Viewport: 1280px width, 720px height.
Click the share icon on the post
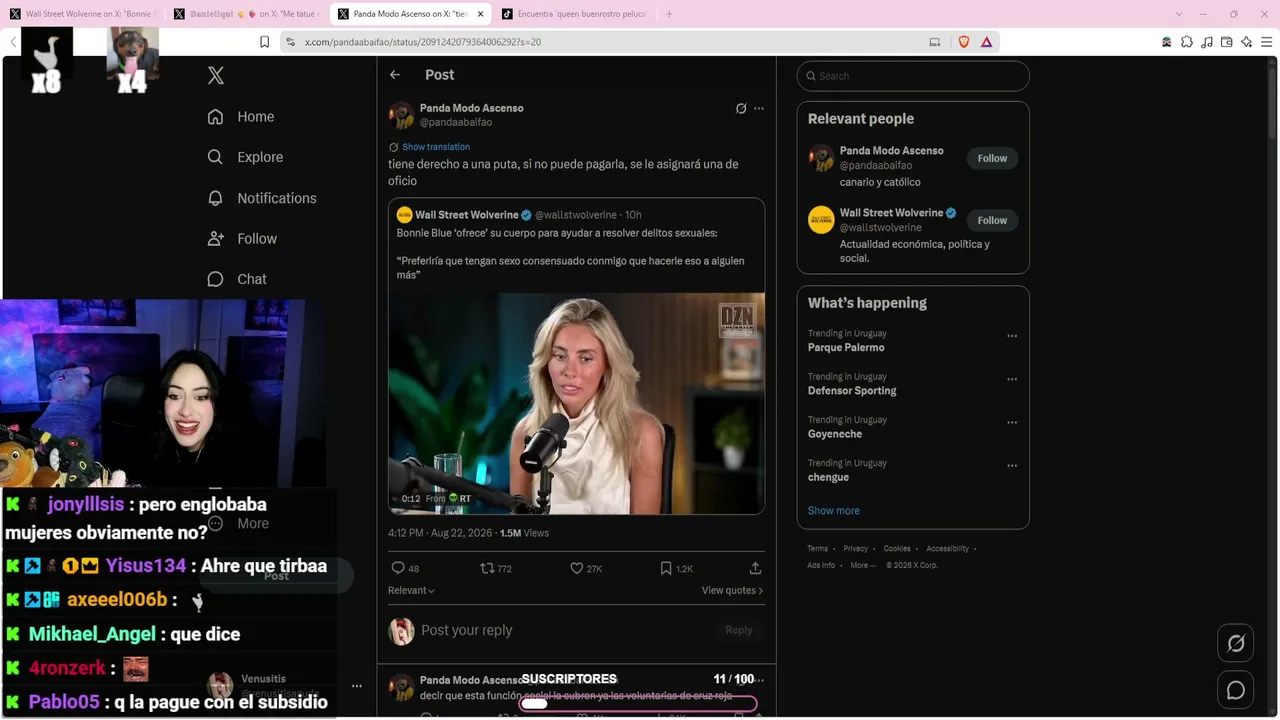(x=755, y=568)
